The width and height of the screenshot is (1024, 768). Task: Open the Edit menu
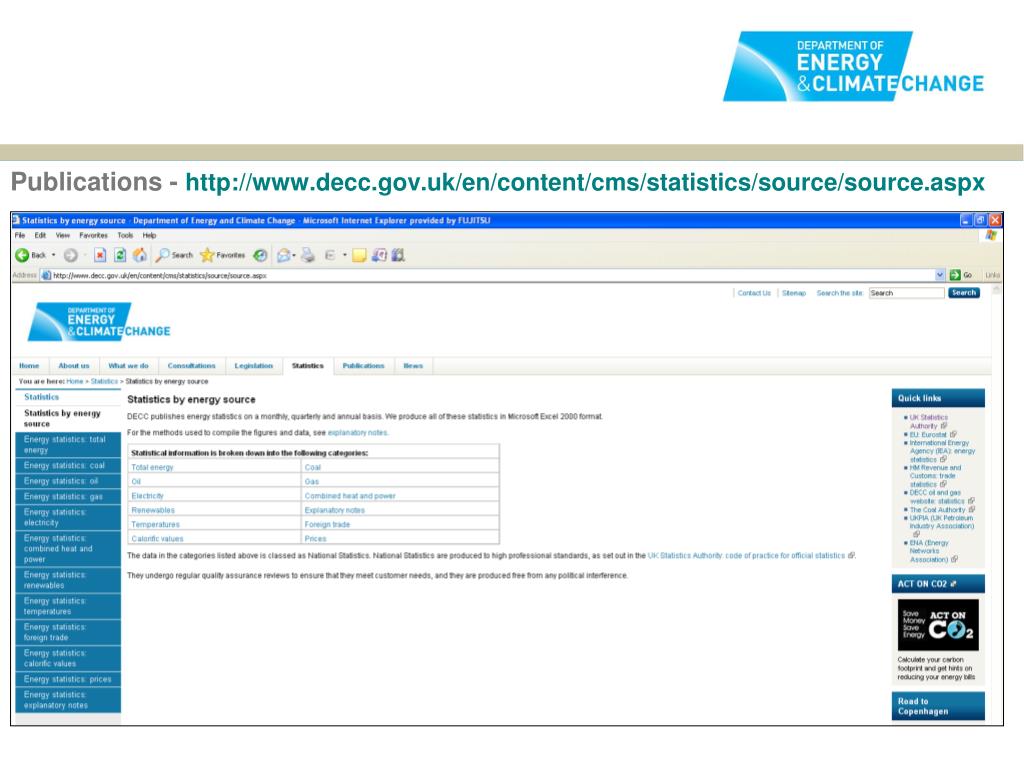[40, 236]
